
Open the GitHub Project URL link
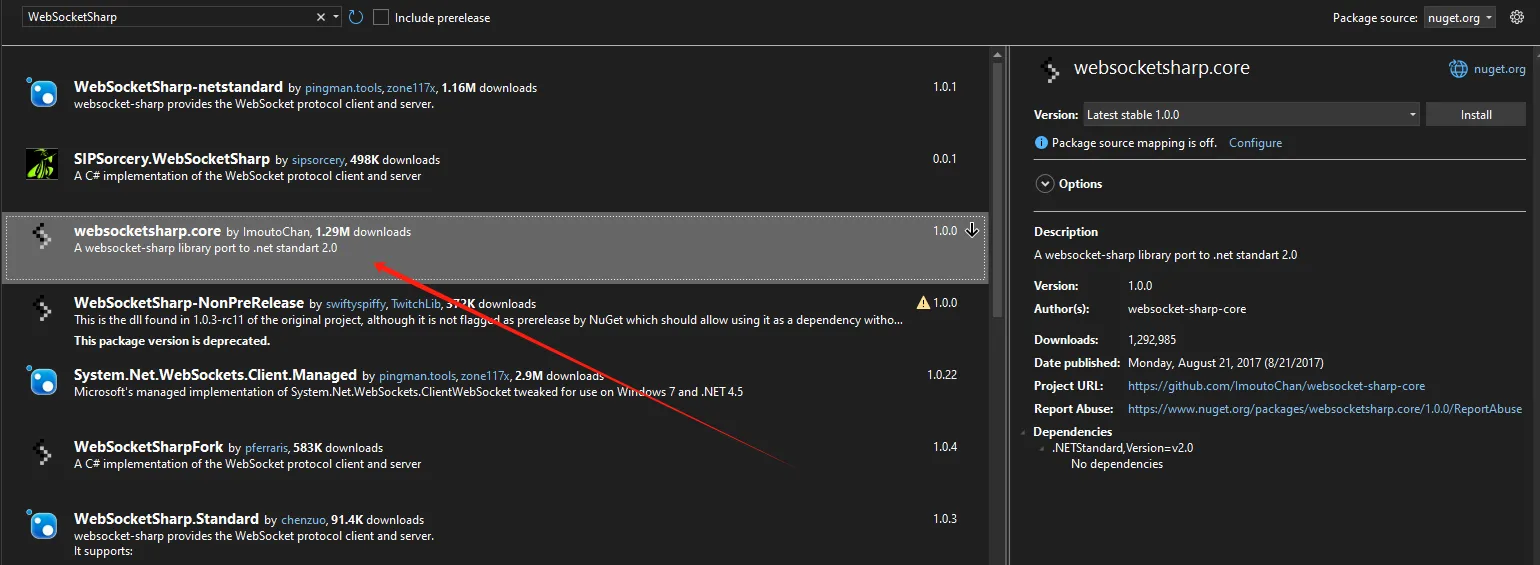coord(1276,386)
